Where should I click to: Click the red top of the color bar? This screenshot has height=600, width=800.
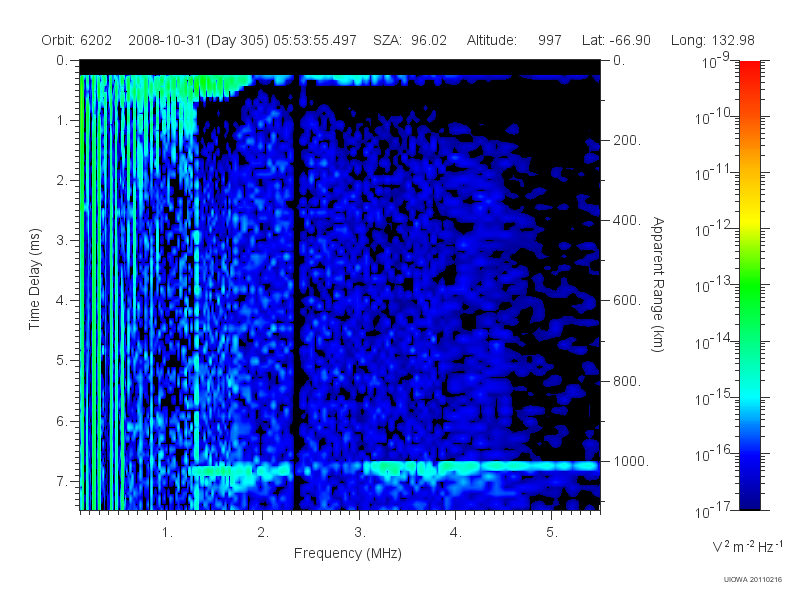[x=749, y=69]
